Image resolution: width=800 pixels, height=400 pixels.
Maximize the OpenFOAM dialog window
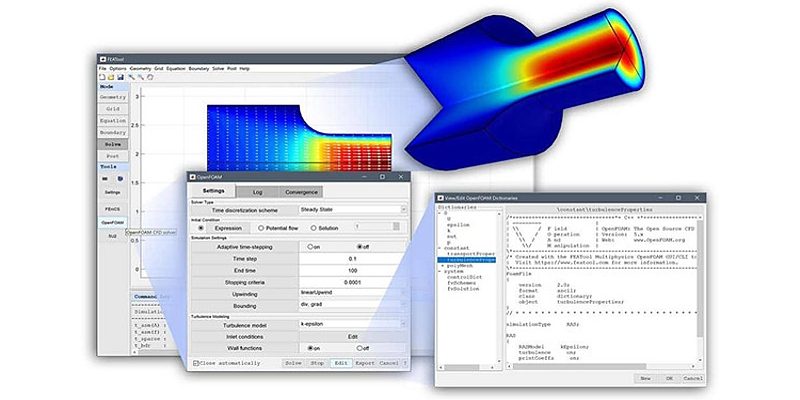click(382, 177)
